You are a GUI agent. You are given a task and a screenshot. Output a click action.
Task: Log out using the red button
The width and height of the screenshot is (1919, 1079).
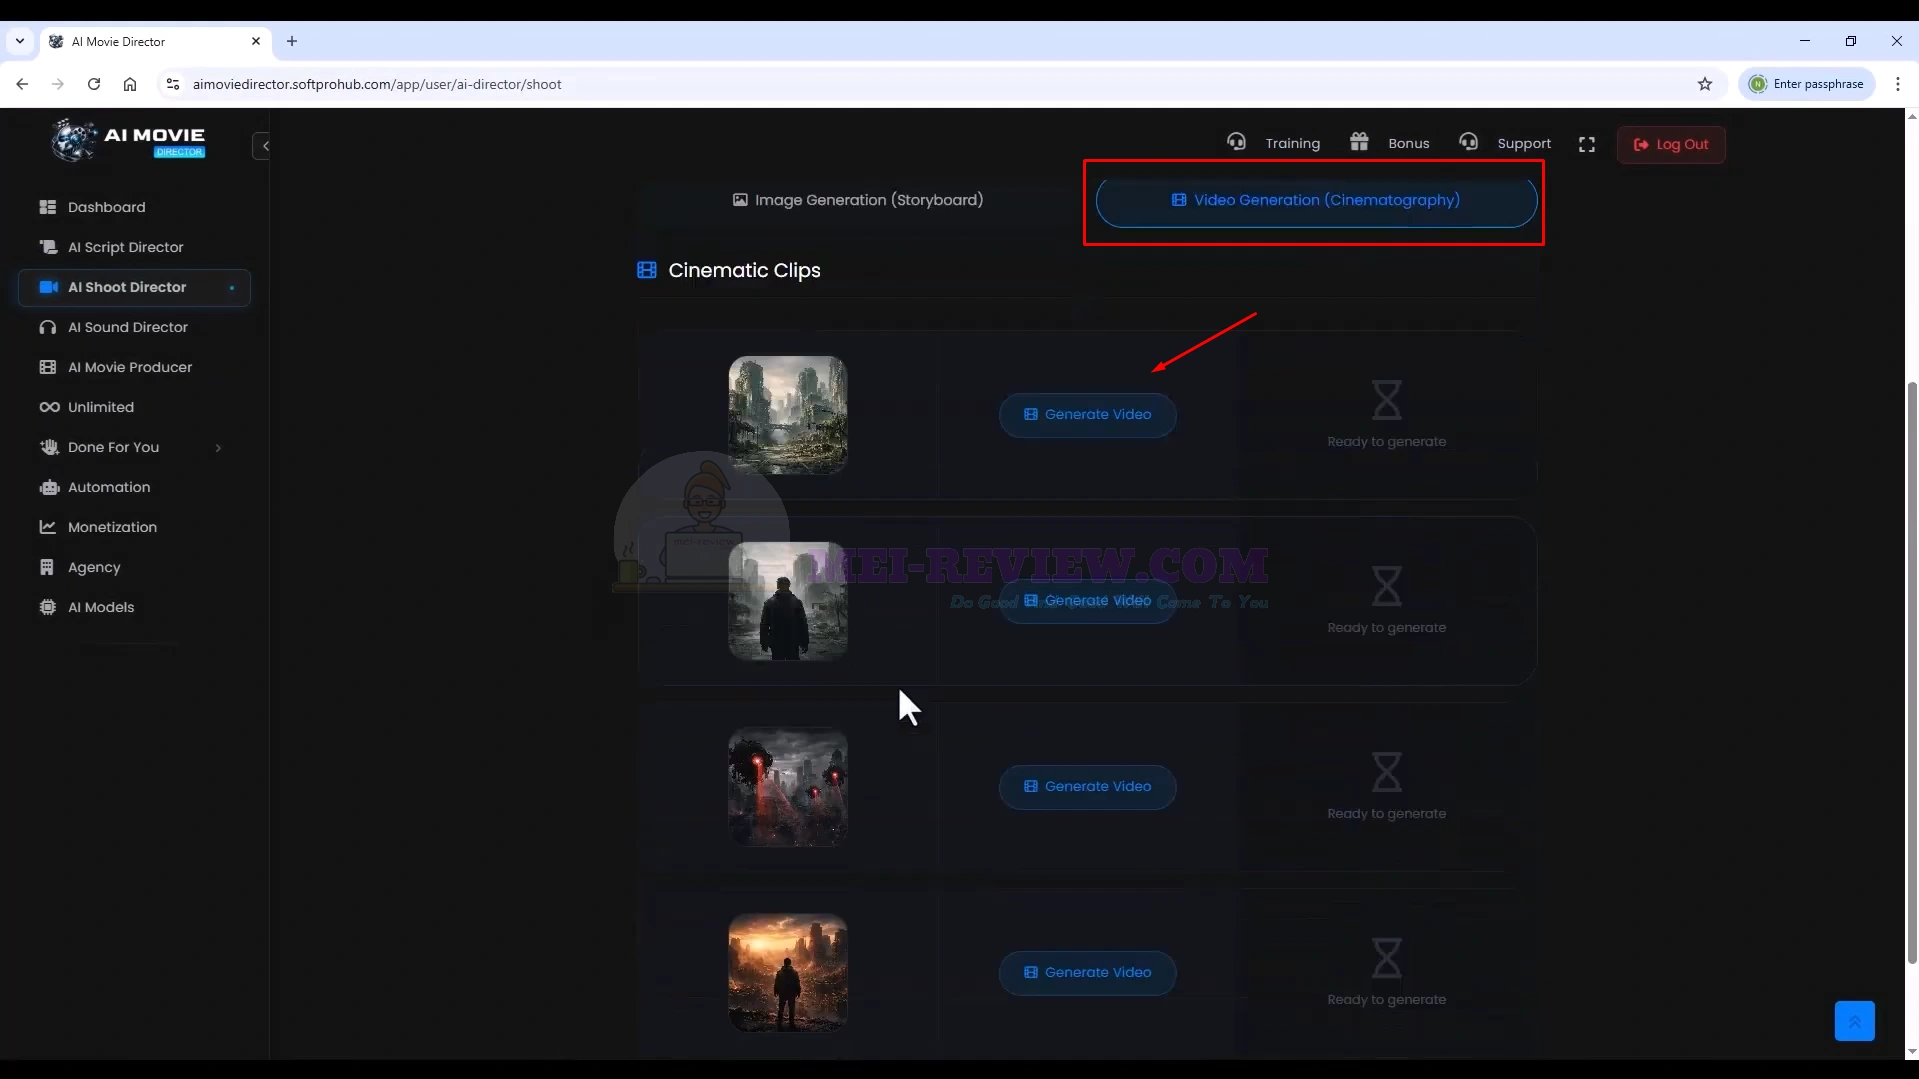click(1671, 144)
